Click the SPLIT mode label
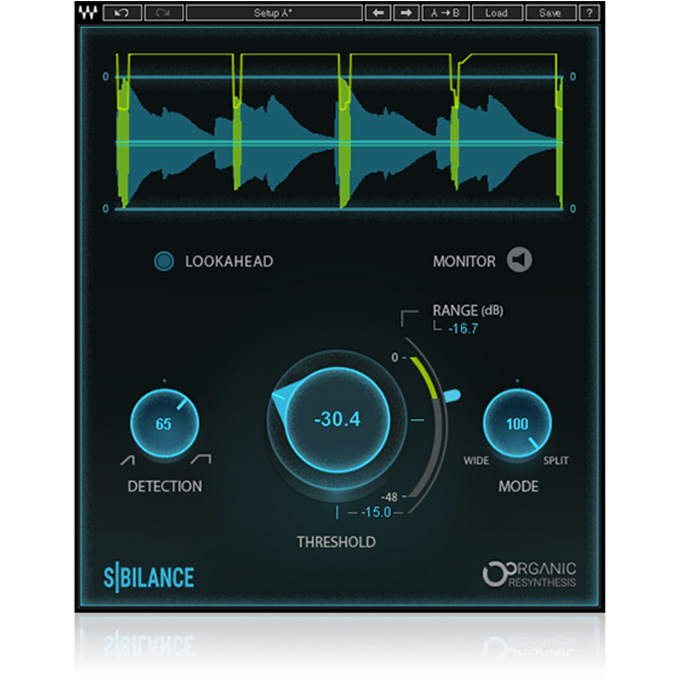This screenshot has width=681, height=683. click(556, 460)
